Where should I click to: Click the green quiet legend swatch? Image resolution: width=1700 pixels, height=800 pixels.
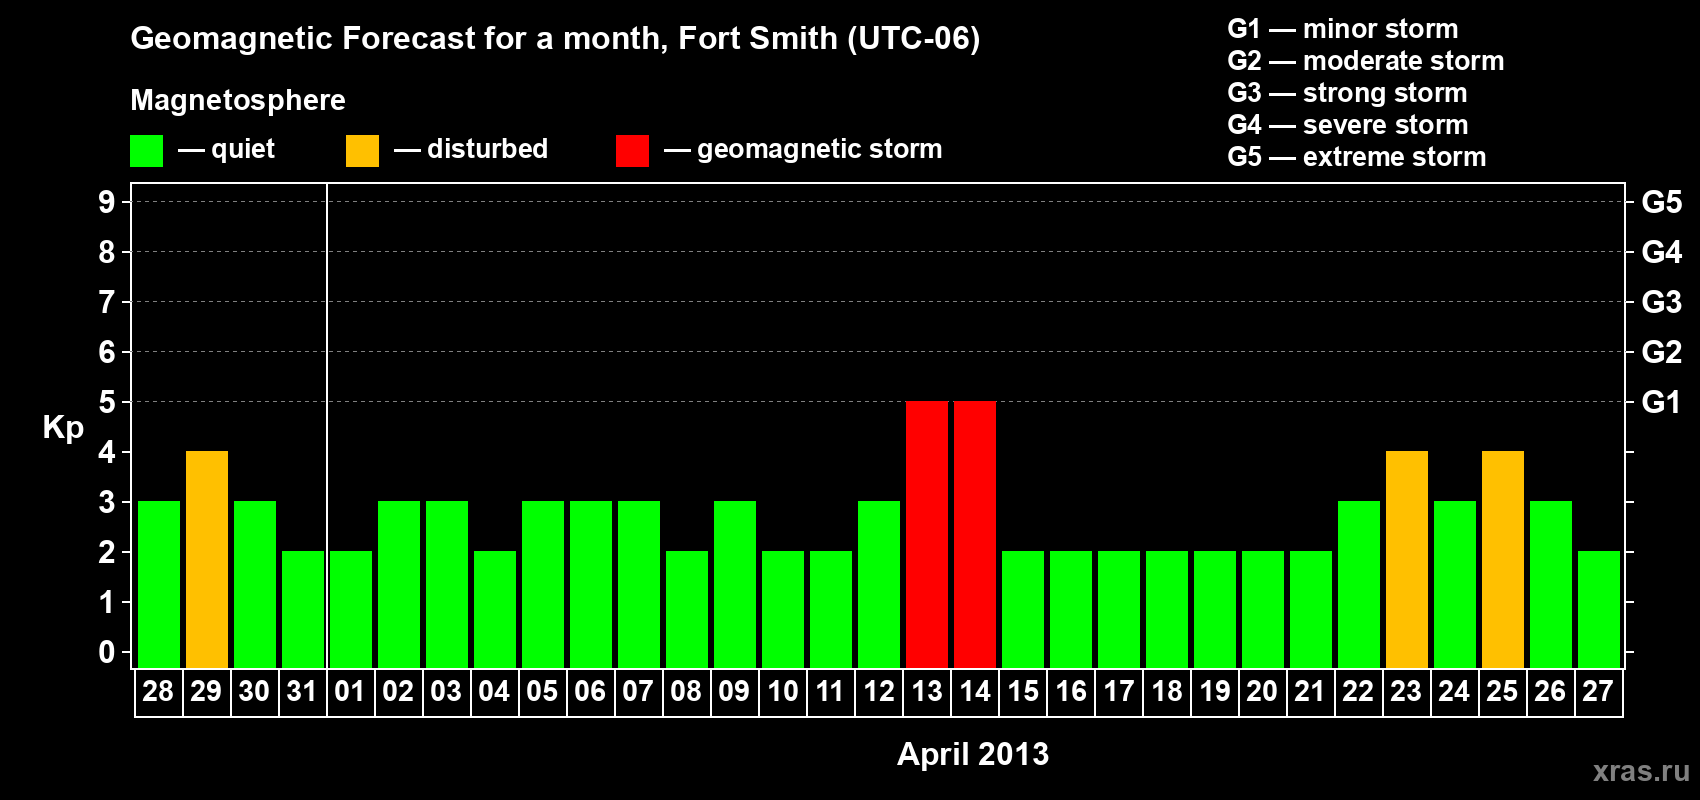[x=146, y=151]
